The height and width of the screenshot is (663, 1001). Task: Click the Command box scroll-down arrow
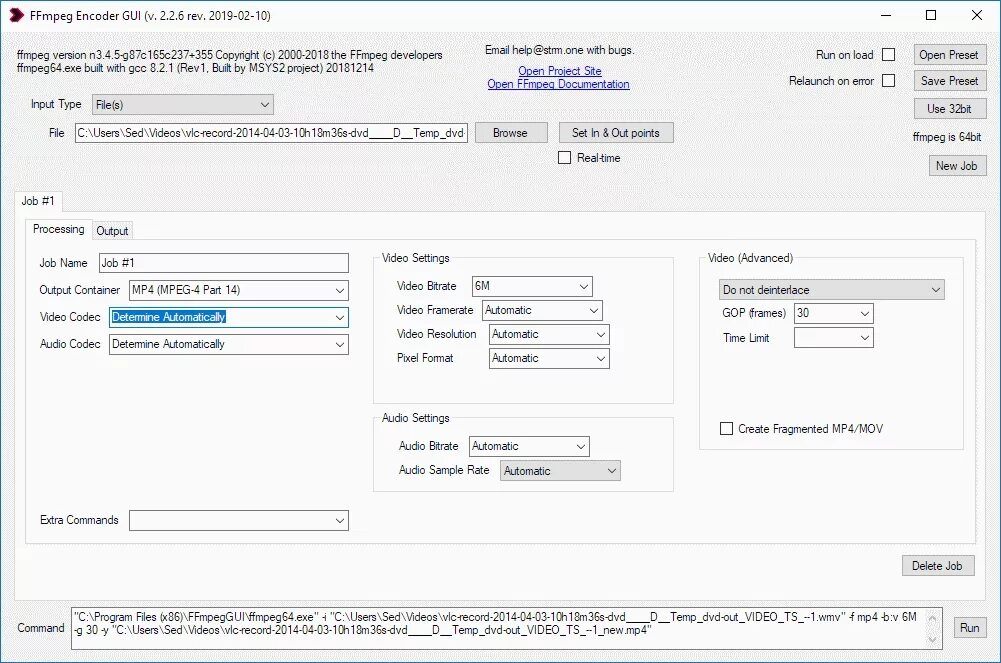[933, 640]
